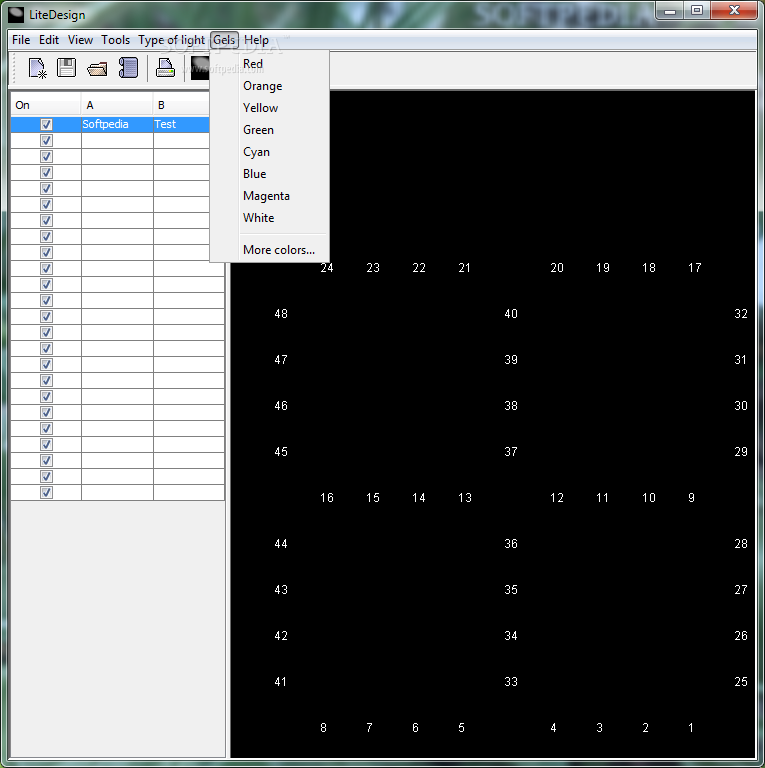Viewport: 765px width, 768px height.
Task: Toggle the checkbox in the third table row
Action: (47, 157)
